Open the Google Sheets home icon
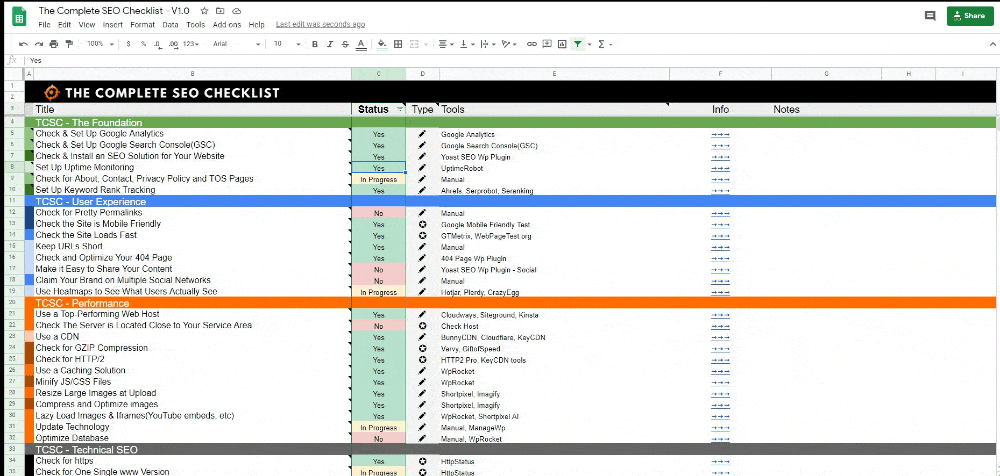 pyautogui.click(x=19, y=17)
